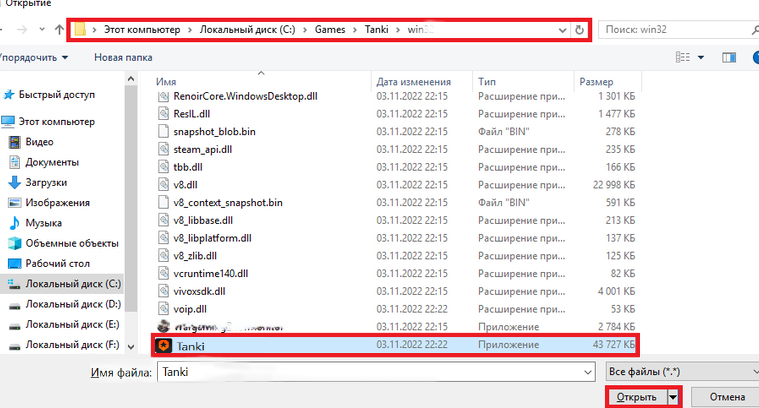Select snapshot_blob.bin file
Image resolution: width=759 pixels, height=408 pixels.
pos(214,132)
